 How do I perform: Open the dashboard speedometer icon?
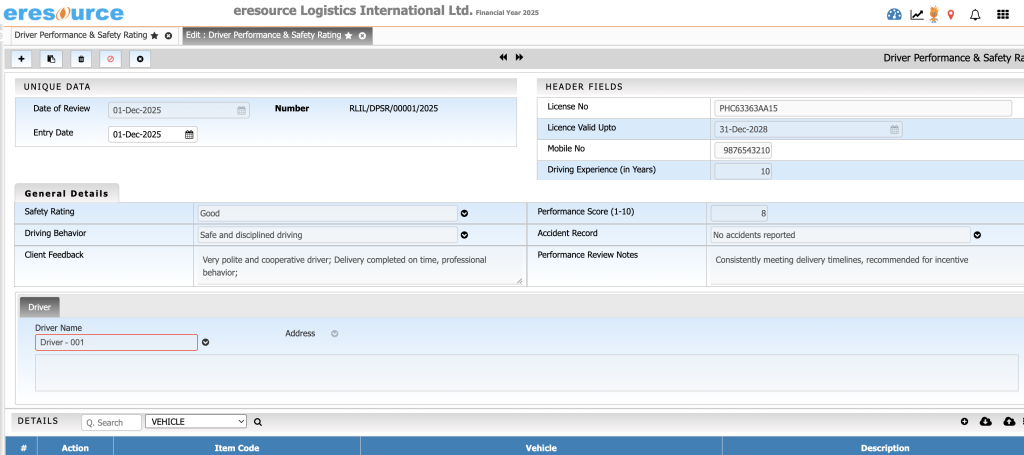[894, 14]
